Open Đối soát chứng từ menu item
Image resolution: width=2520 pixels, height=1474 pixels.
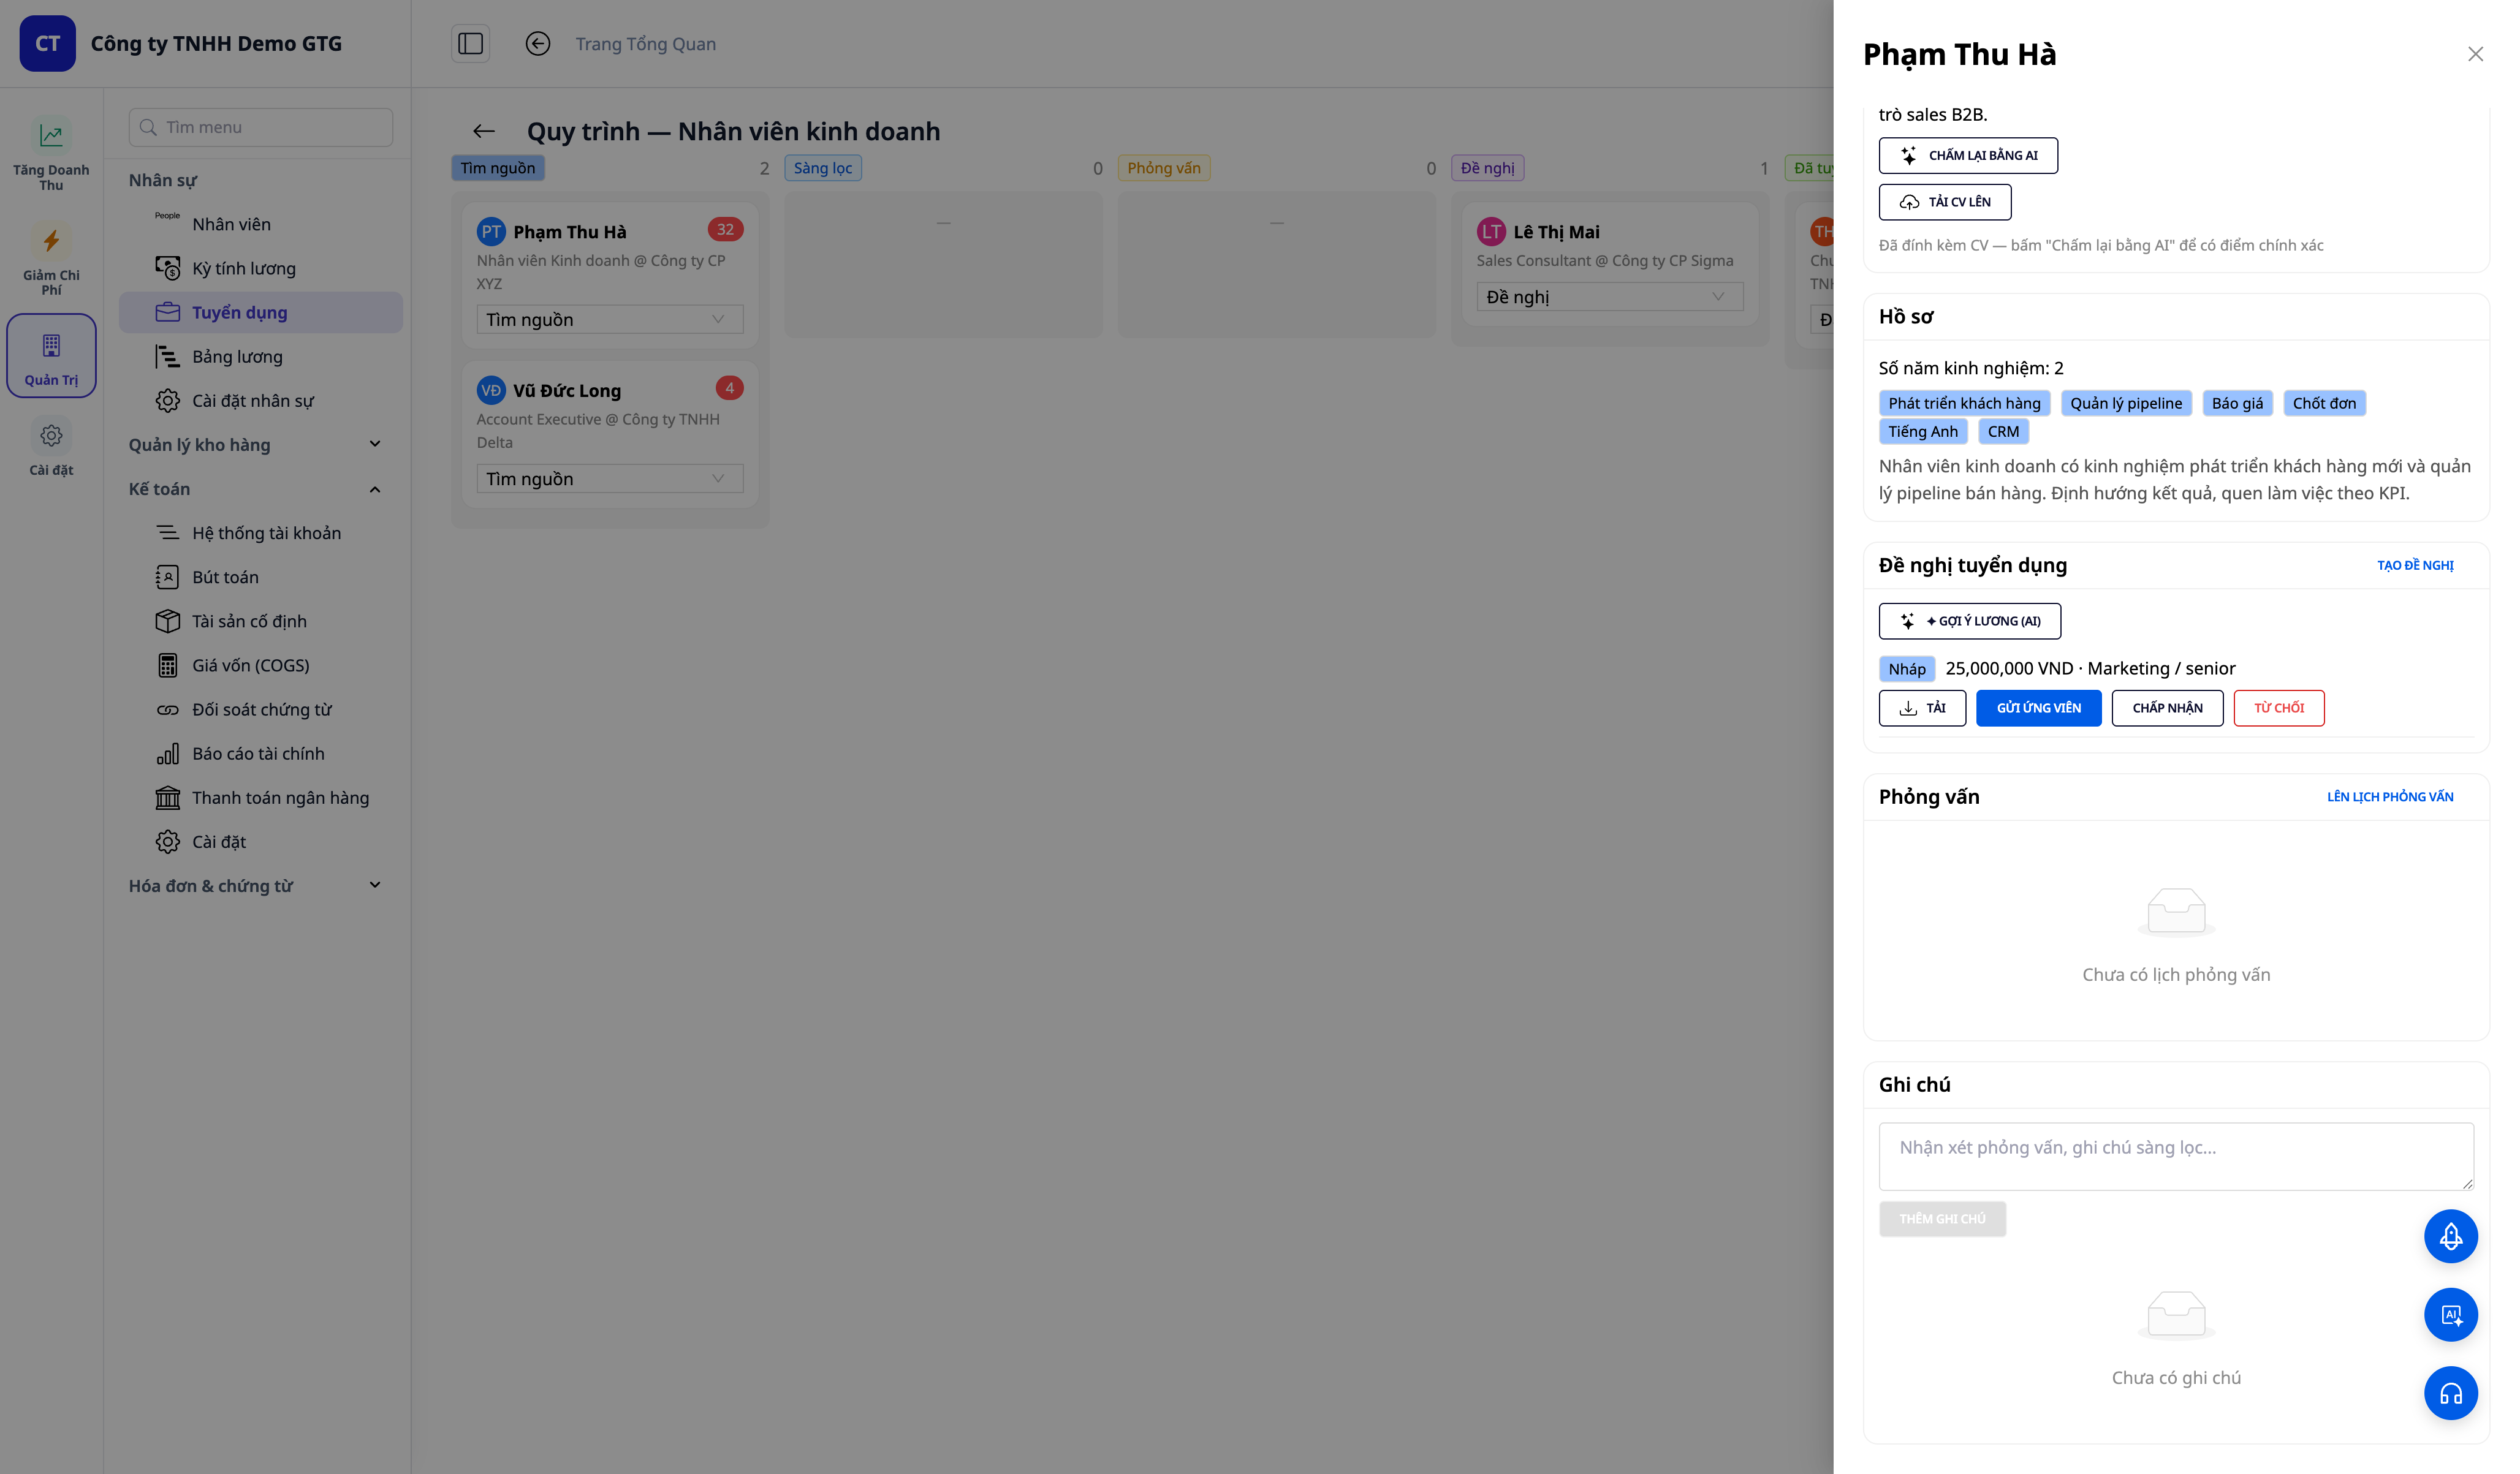(x=260, y=709)
